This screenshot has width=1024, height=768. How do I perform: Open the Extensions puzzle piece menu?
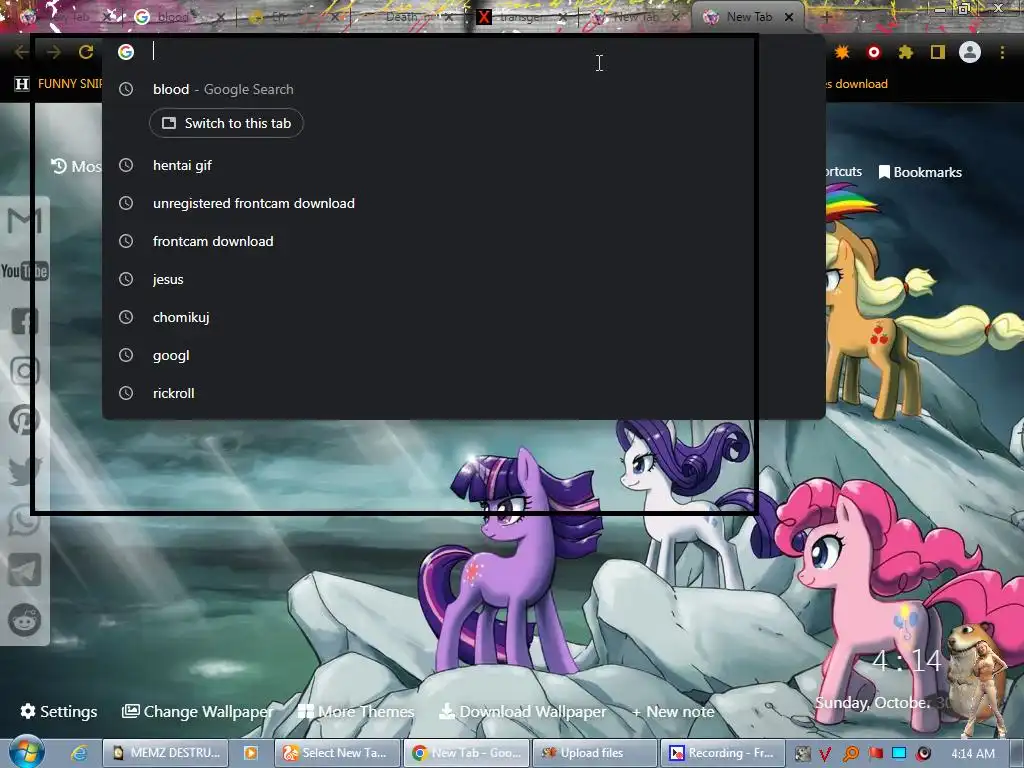(x=906, y=52)
